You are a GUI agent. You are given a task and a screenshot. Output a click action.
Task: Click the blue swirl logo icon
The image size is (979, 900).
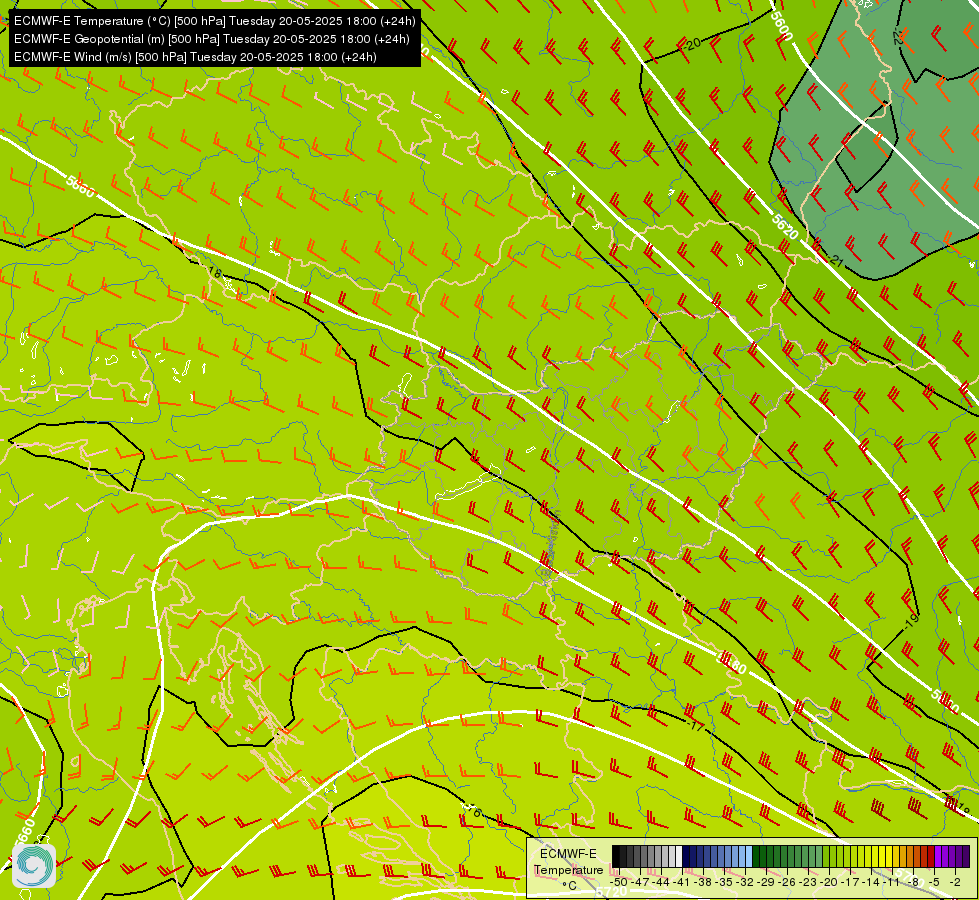(x=34, y=866)
